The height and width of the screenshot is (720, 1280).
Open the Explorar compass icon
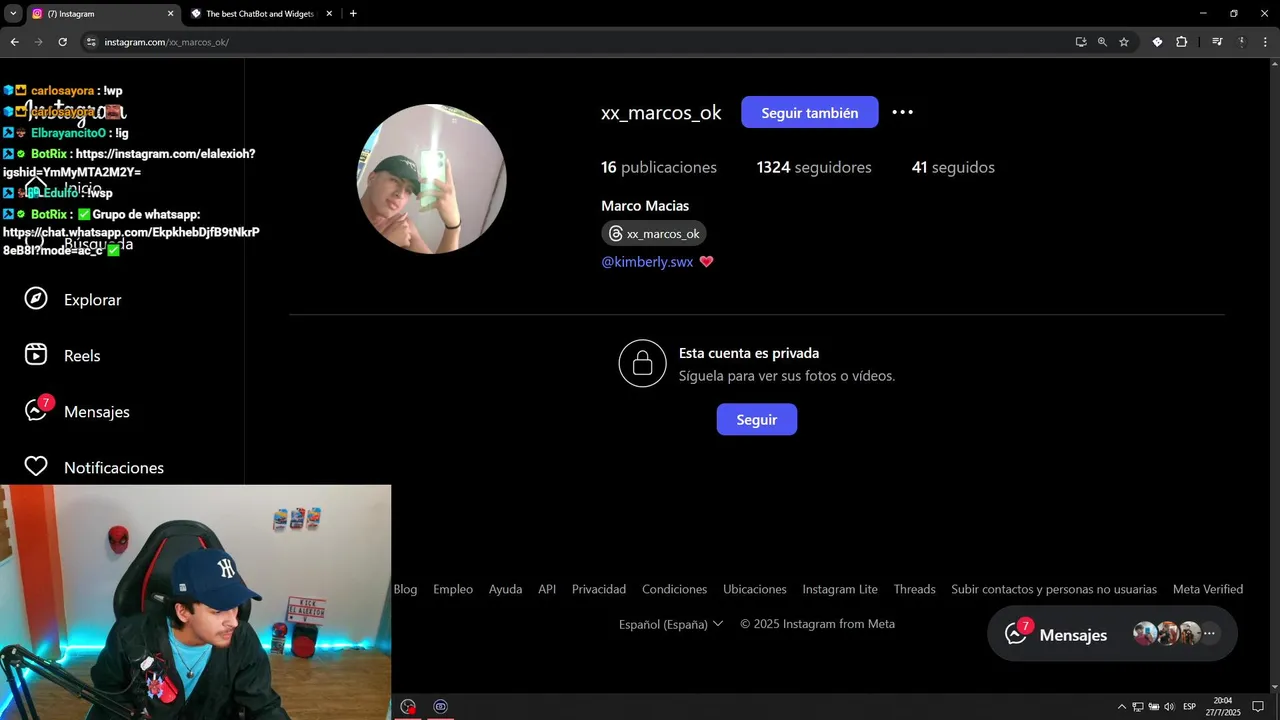36,299
